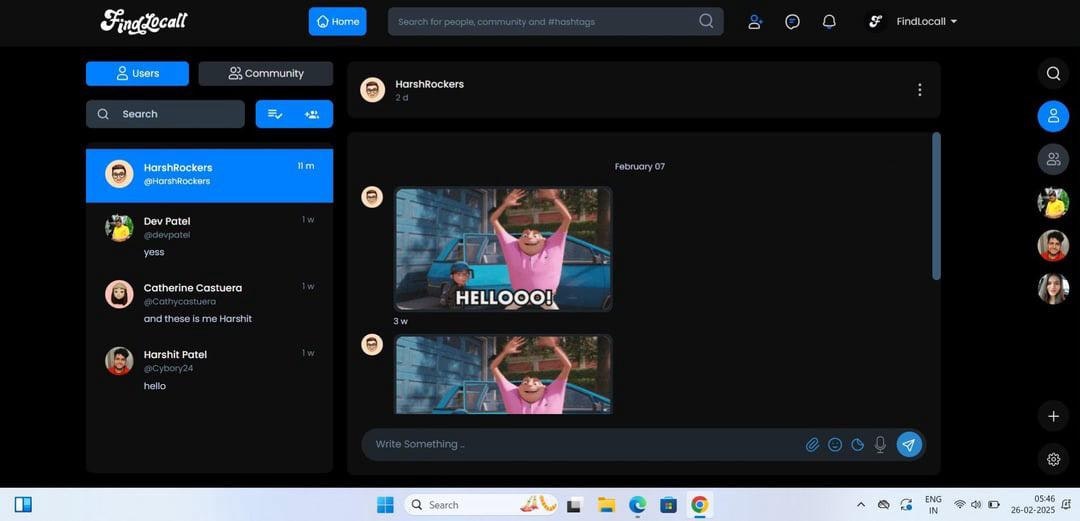The height and width of the screenshot is (521, 1080).
Task: Click HarshRockers avatar in chat header
Action: tap(373, 90)
